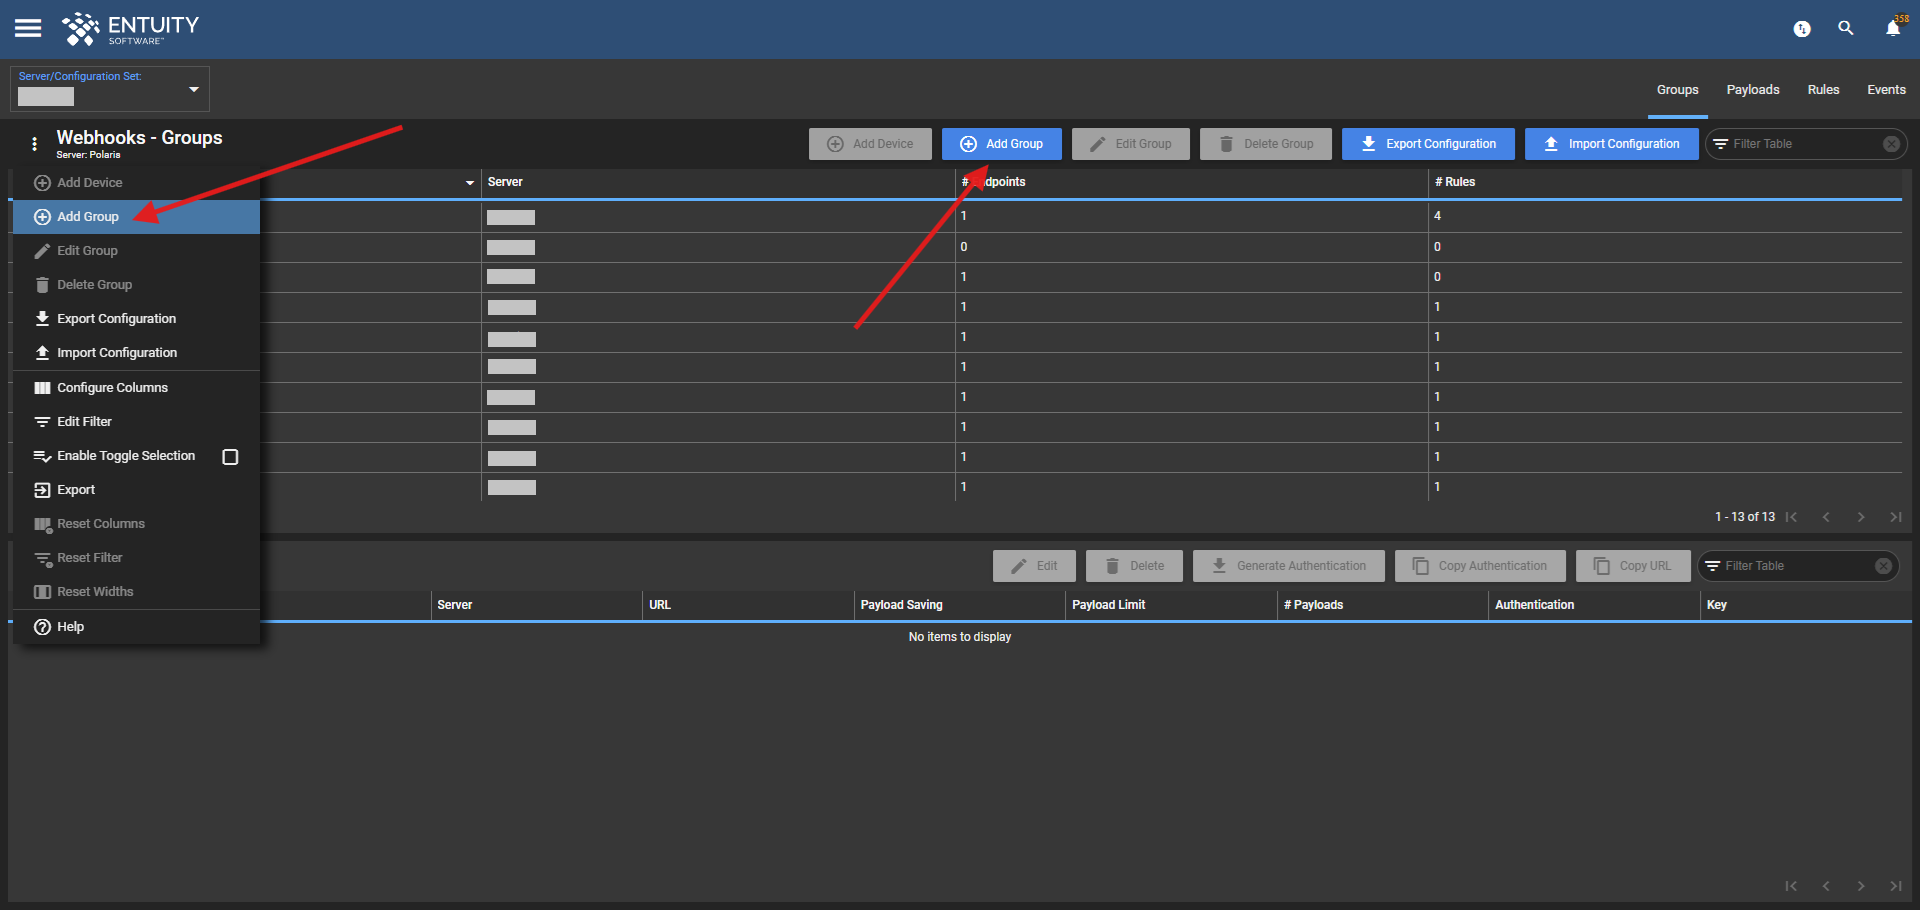This screenshot has height=910, width=1920.
Task: Choose Export in the context menu
Action: coord(136,490)
